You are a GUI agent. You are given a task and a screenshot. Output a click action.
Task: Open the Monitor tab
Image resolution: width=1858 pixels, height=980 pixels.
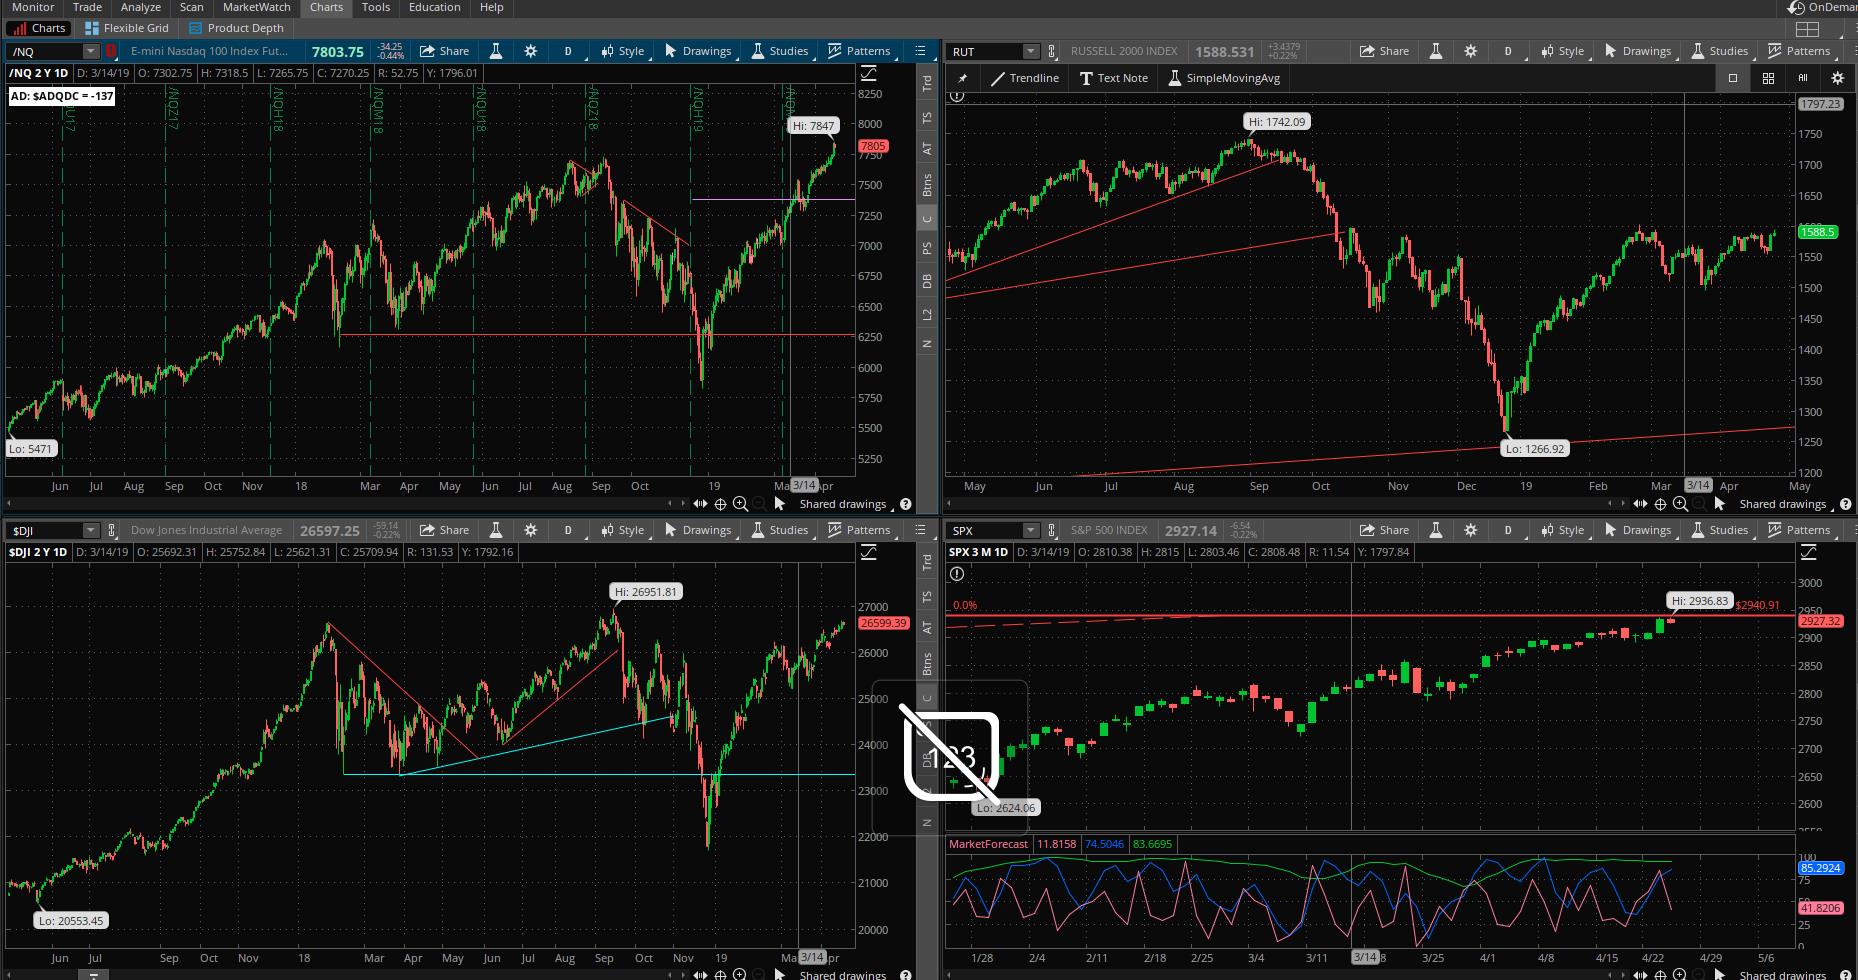click(33, 7)
